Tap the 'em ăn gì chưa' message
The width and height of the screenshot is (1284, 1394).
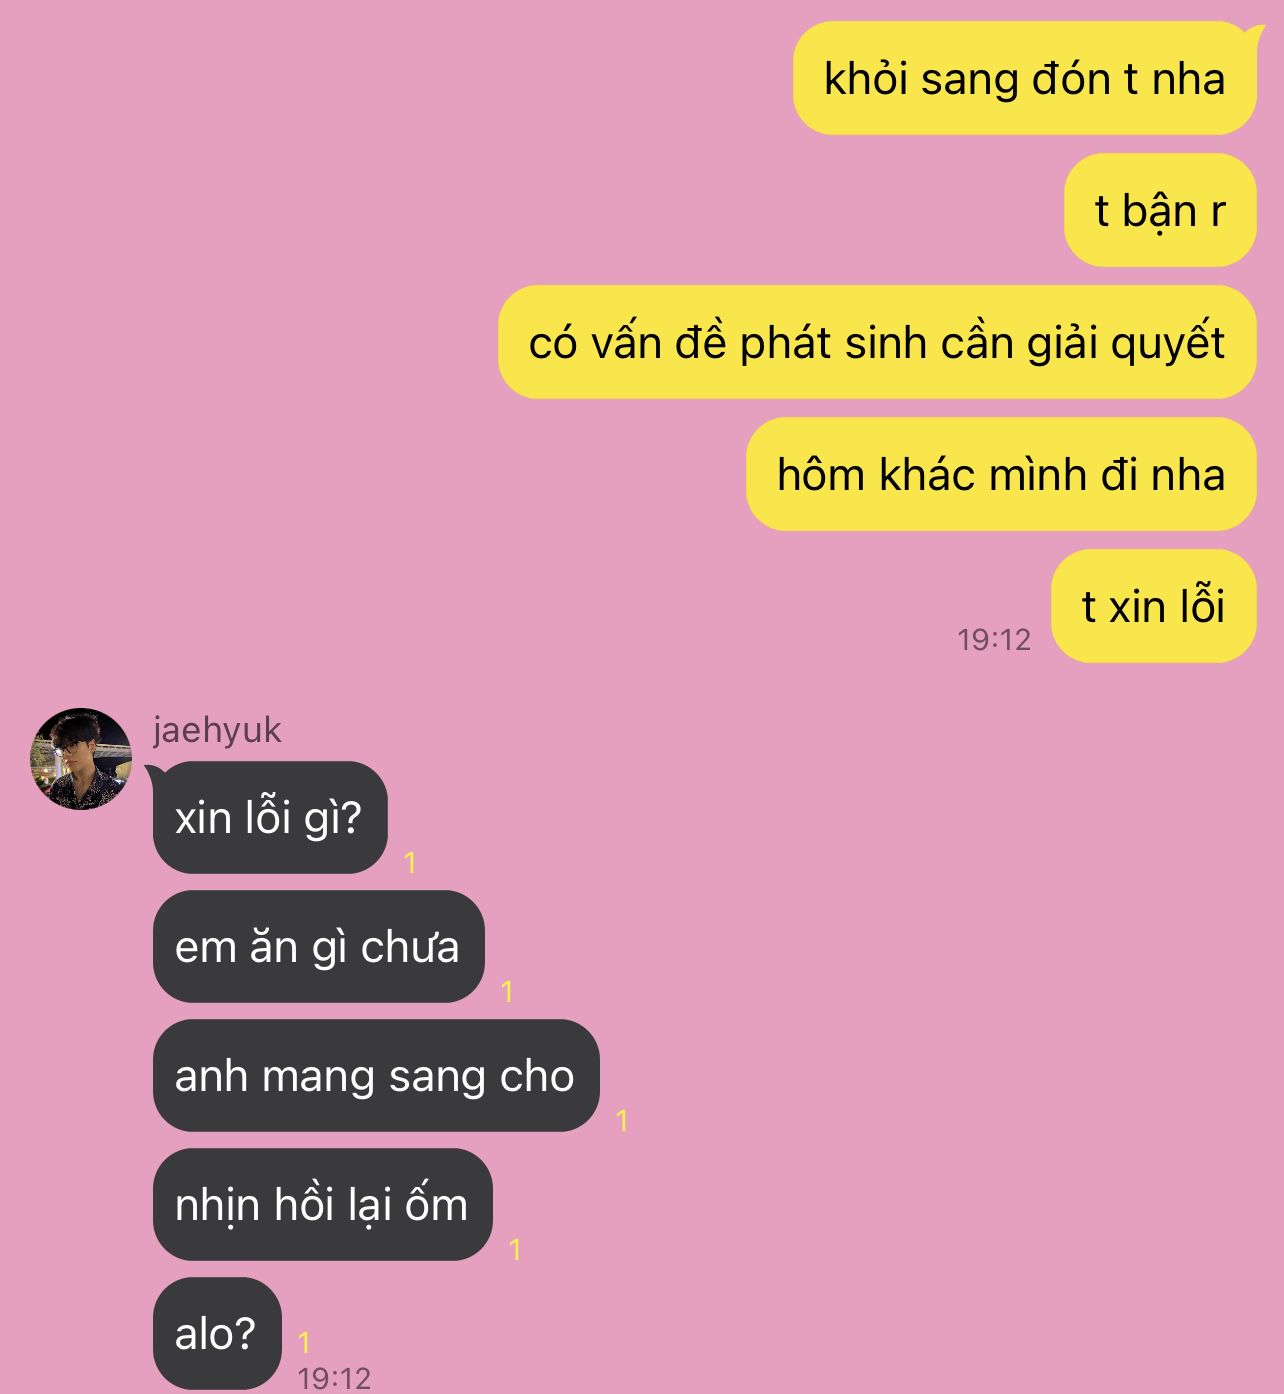(319, 946)
